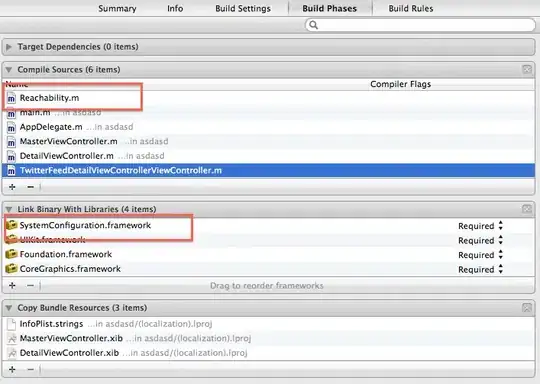Change Required setting for SystemConfiguration.framework

(481, 226)
